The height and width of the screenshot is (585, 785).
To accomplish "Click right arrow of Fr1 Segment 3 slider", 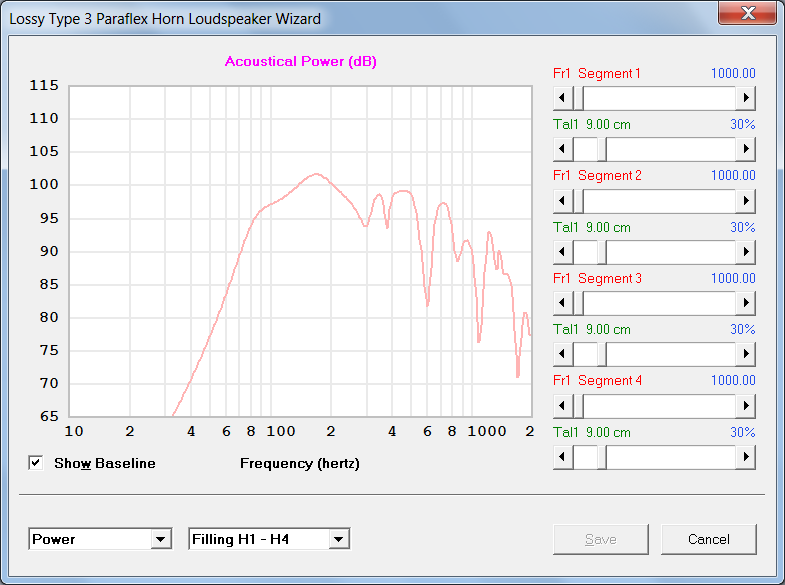I will click(745, 303).
